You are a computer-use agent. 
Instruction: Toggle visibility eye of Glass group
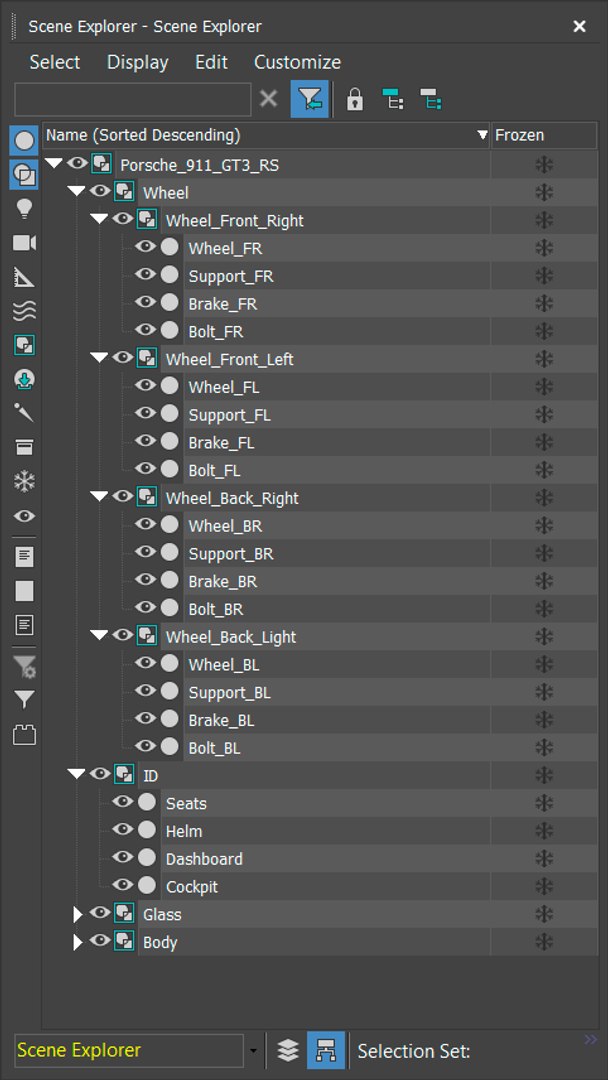(100, 913)
